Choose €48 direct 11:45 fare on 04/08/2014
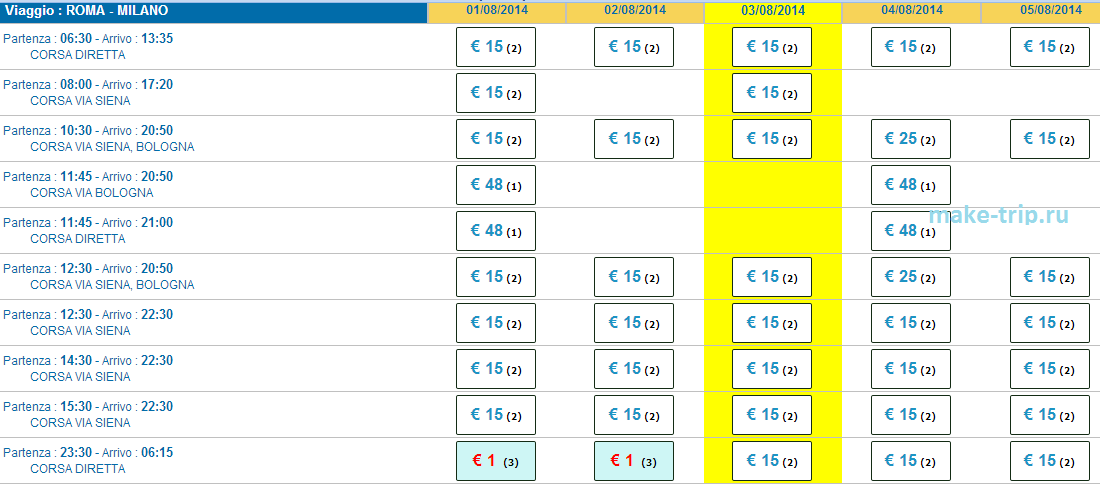 911,231
